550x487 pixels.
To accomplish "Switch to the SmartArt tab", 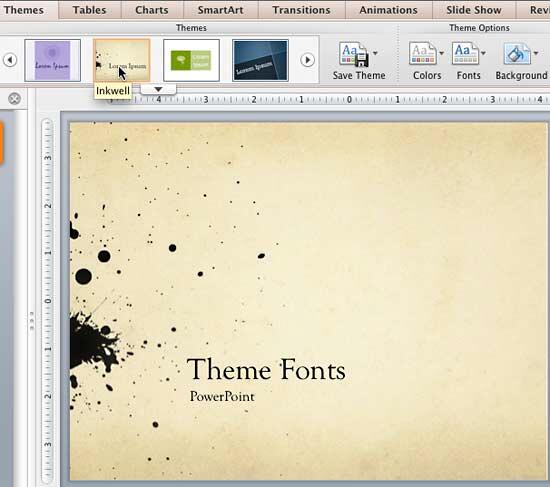I will 220,10.
